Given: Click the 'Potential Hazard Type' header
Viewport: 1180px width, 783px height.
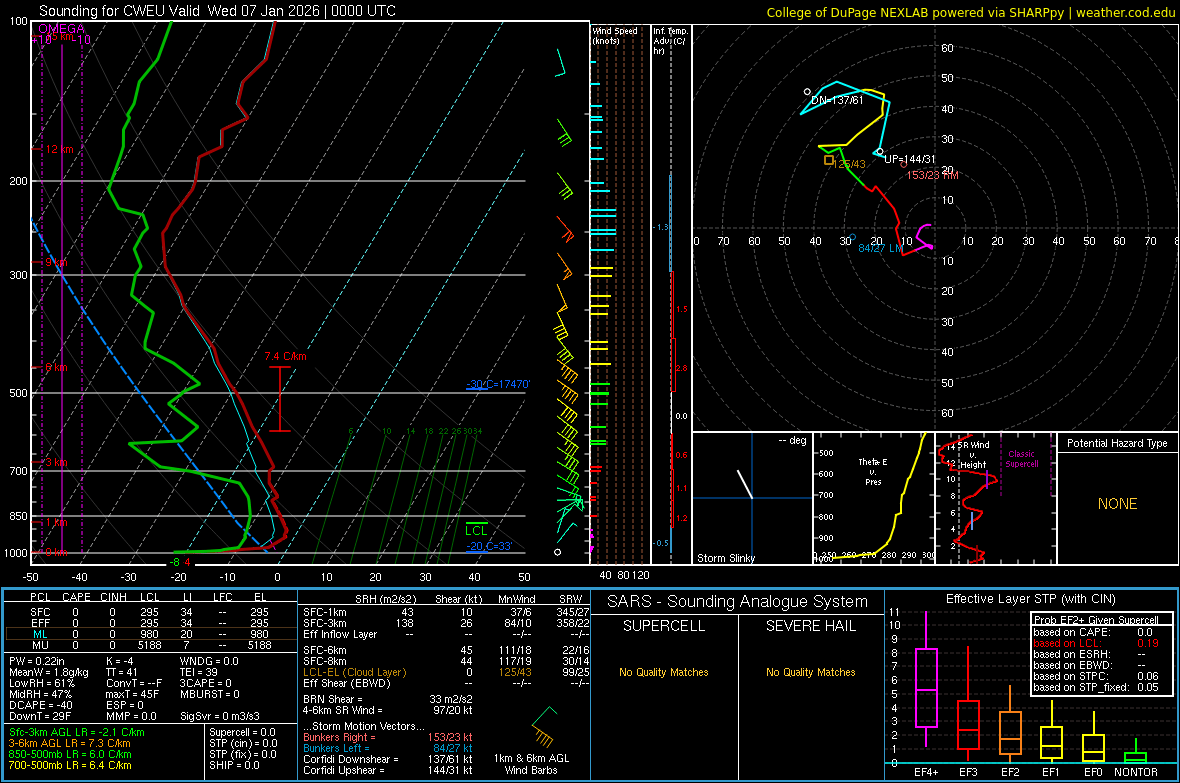Looking at the screenshot, I should click(1117, 443).
